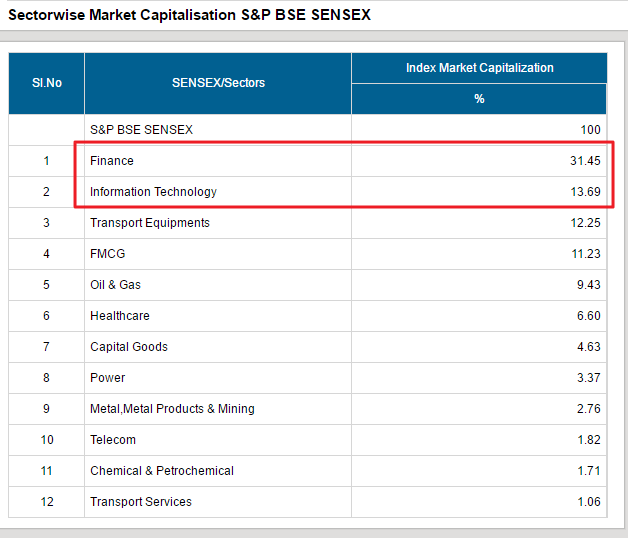Select the Finance sector cell
Viewport: 628px width, 538px height.
[218, 161]
